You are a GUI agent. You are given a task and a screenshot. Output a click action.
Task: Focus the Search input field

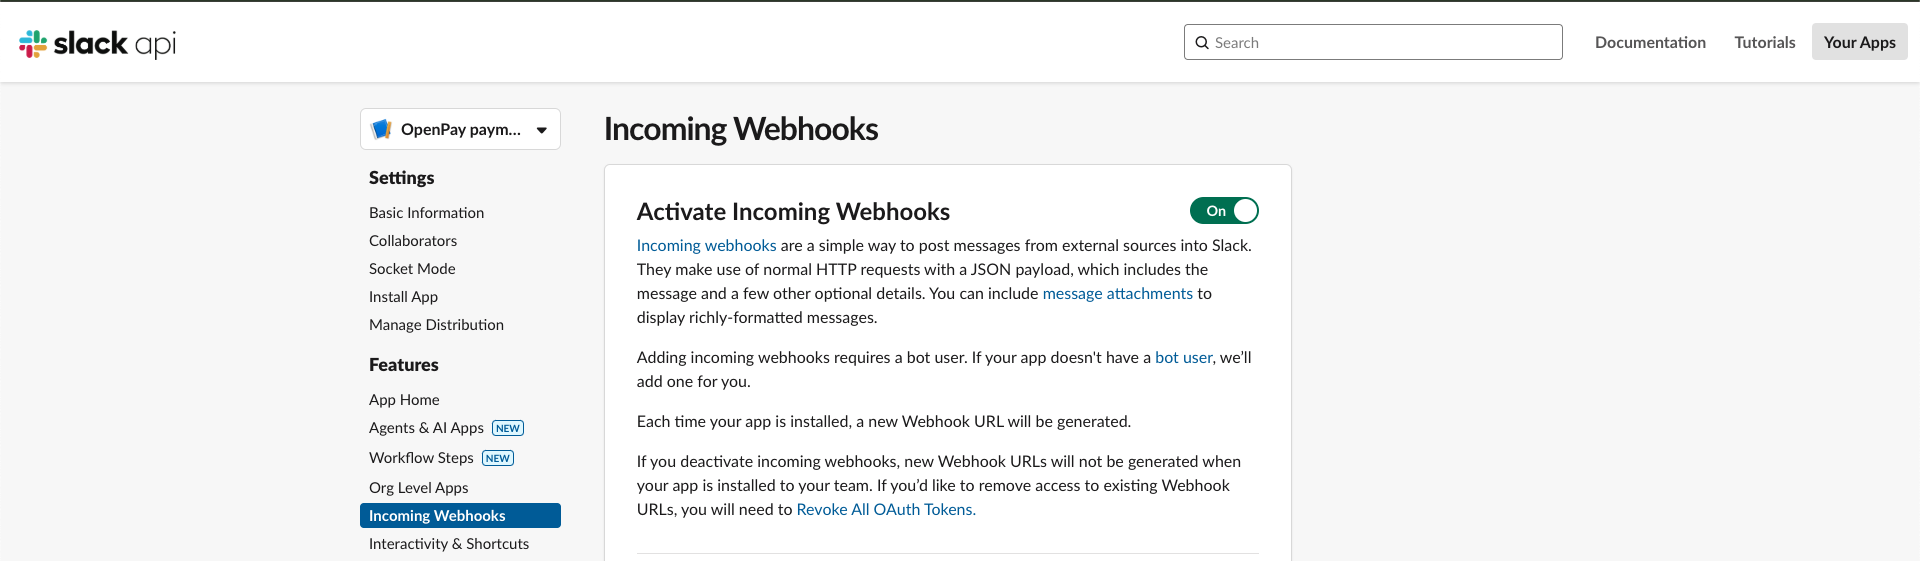pyautogui.click(x=1373, y=42)
